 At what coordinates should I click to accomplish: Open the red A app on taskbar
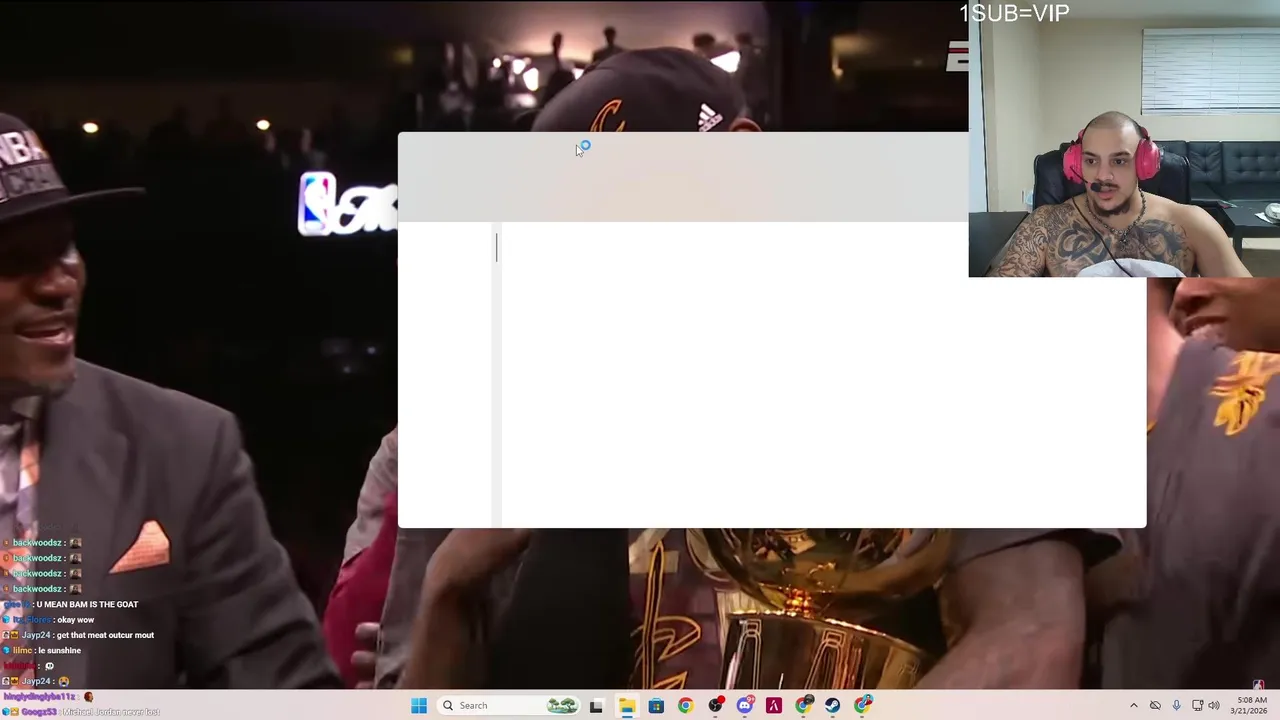(774, 706)
